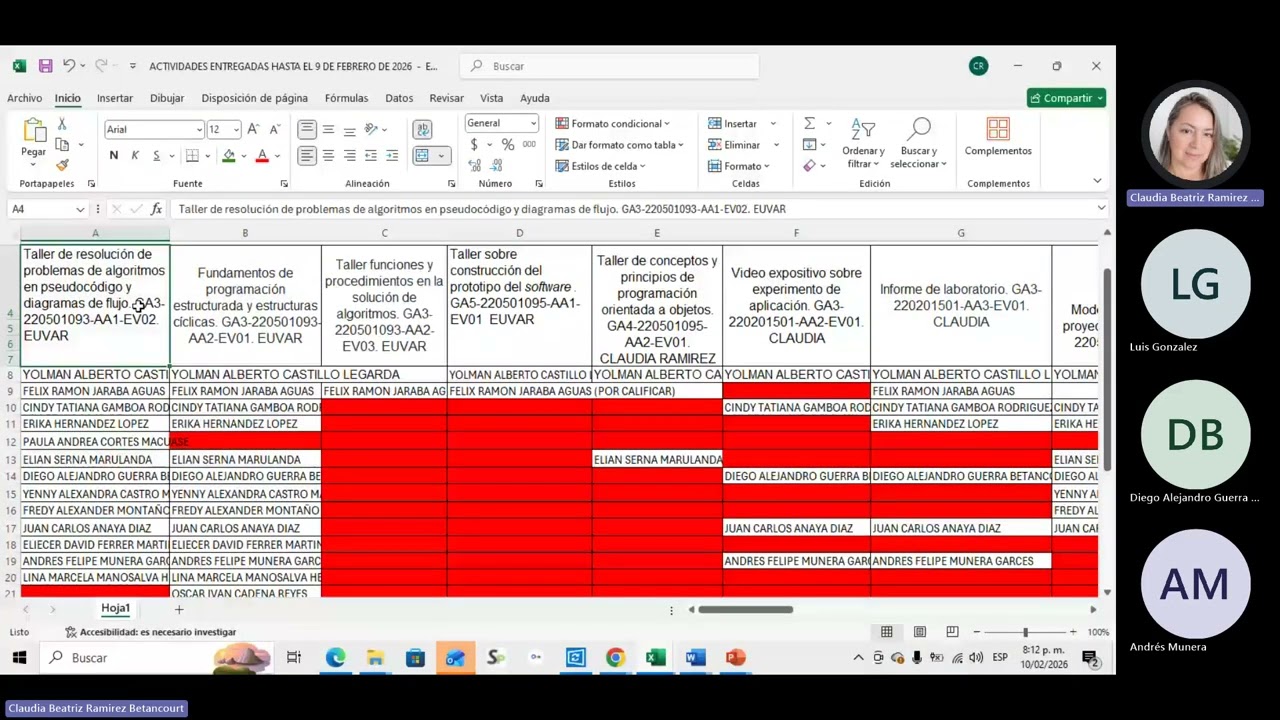Open the Arial font name dropdown
Image resolution: width=1280 pixels, height=720 pixels.
click(x=197, y=130)
